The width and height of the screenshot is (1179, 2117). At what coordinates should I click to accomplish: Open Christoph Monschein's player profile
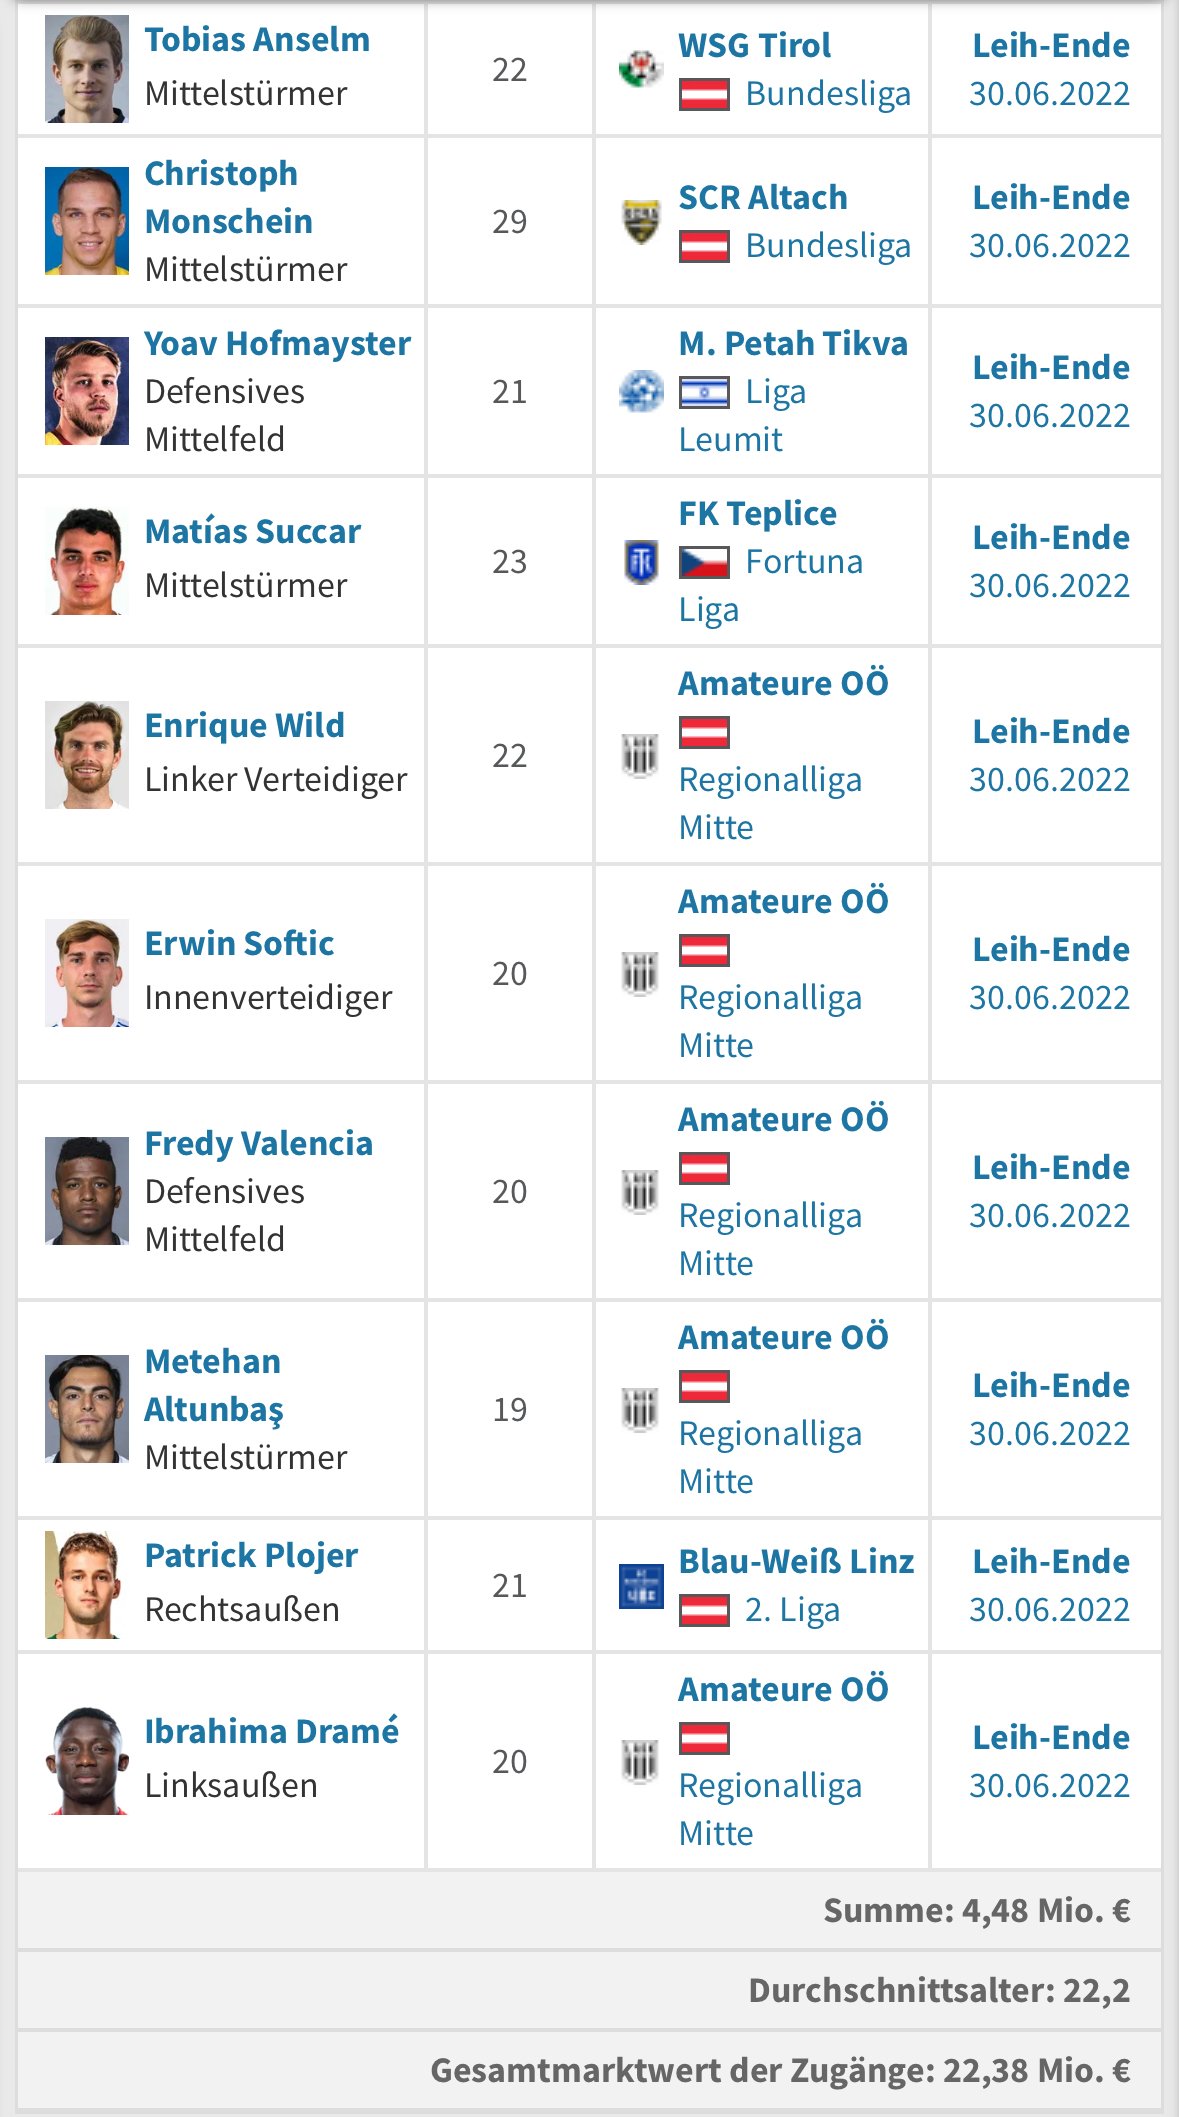[229, 197]
